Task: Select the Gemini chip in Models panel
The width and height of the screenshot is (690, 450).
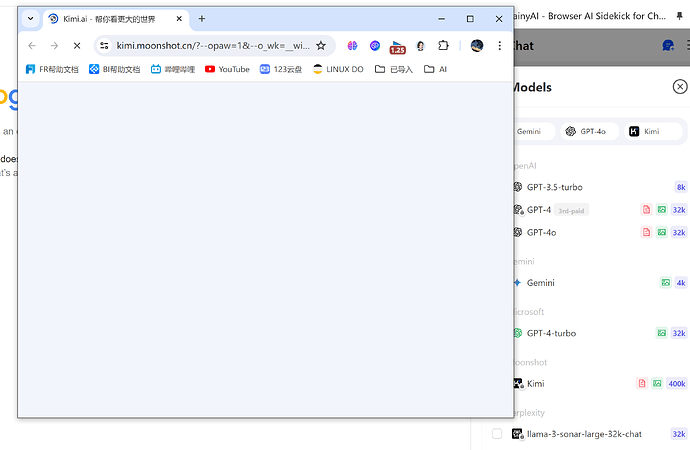Action: 534,131
